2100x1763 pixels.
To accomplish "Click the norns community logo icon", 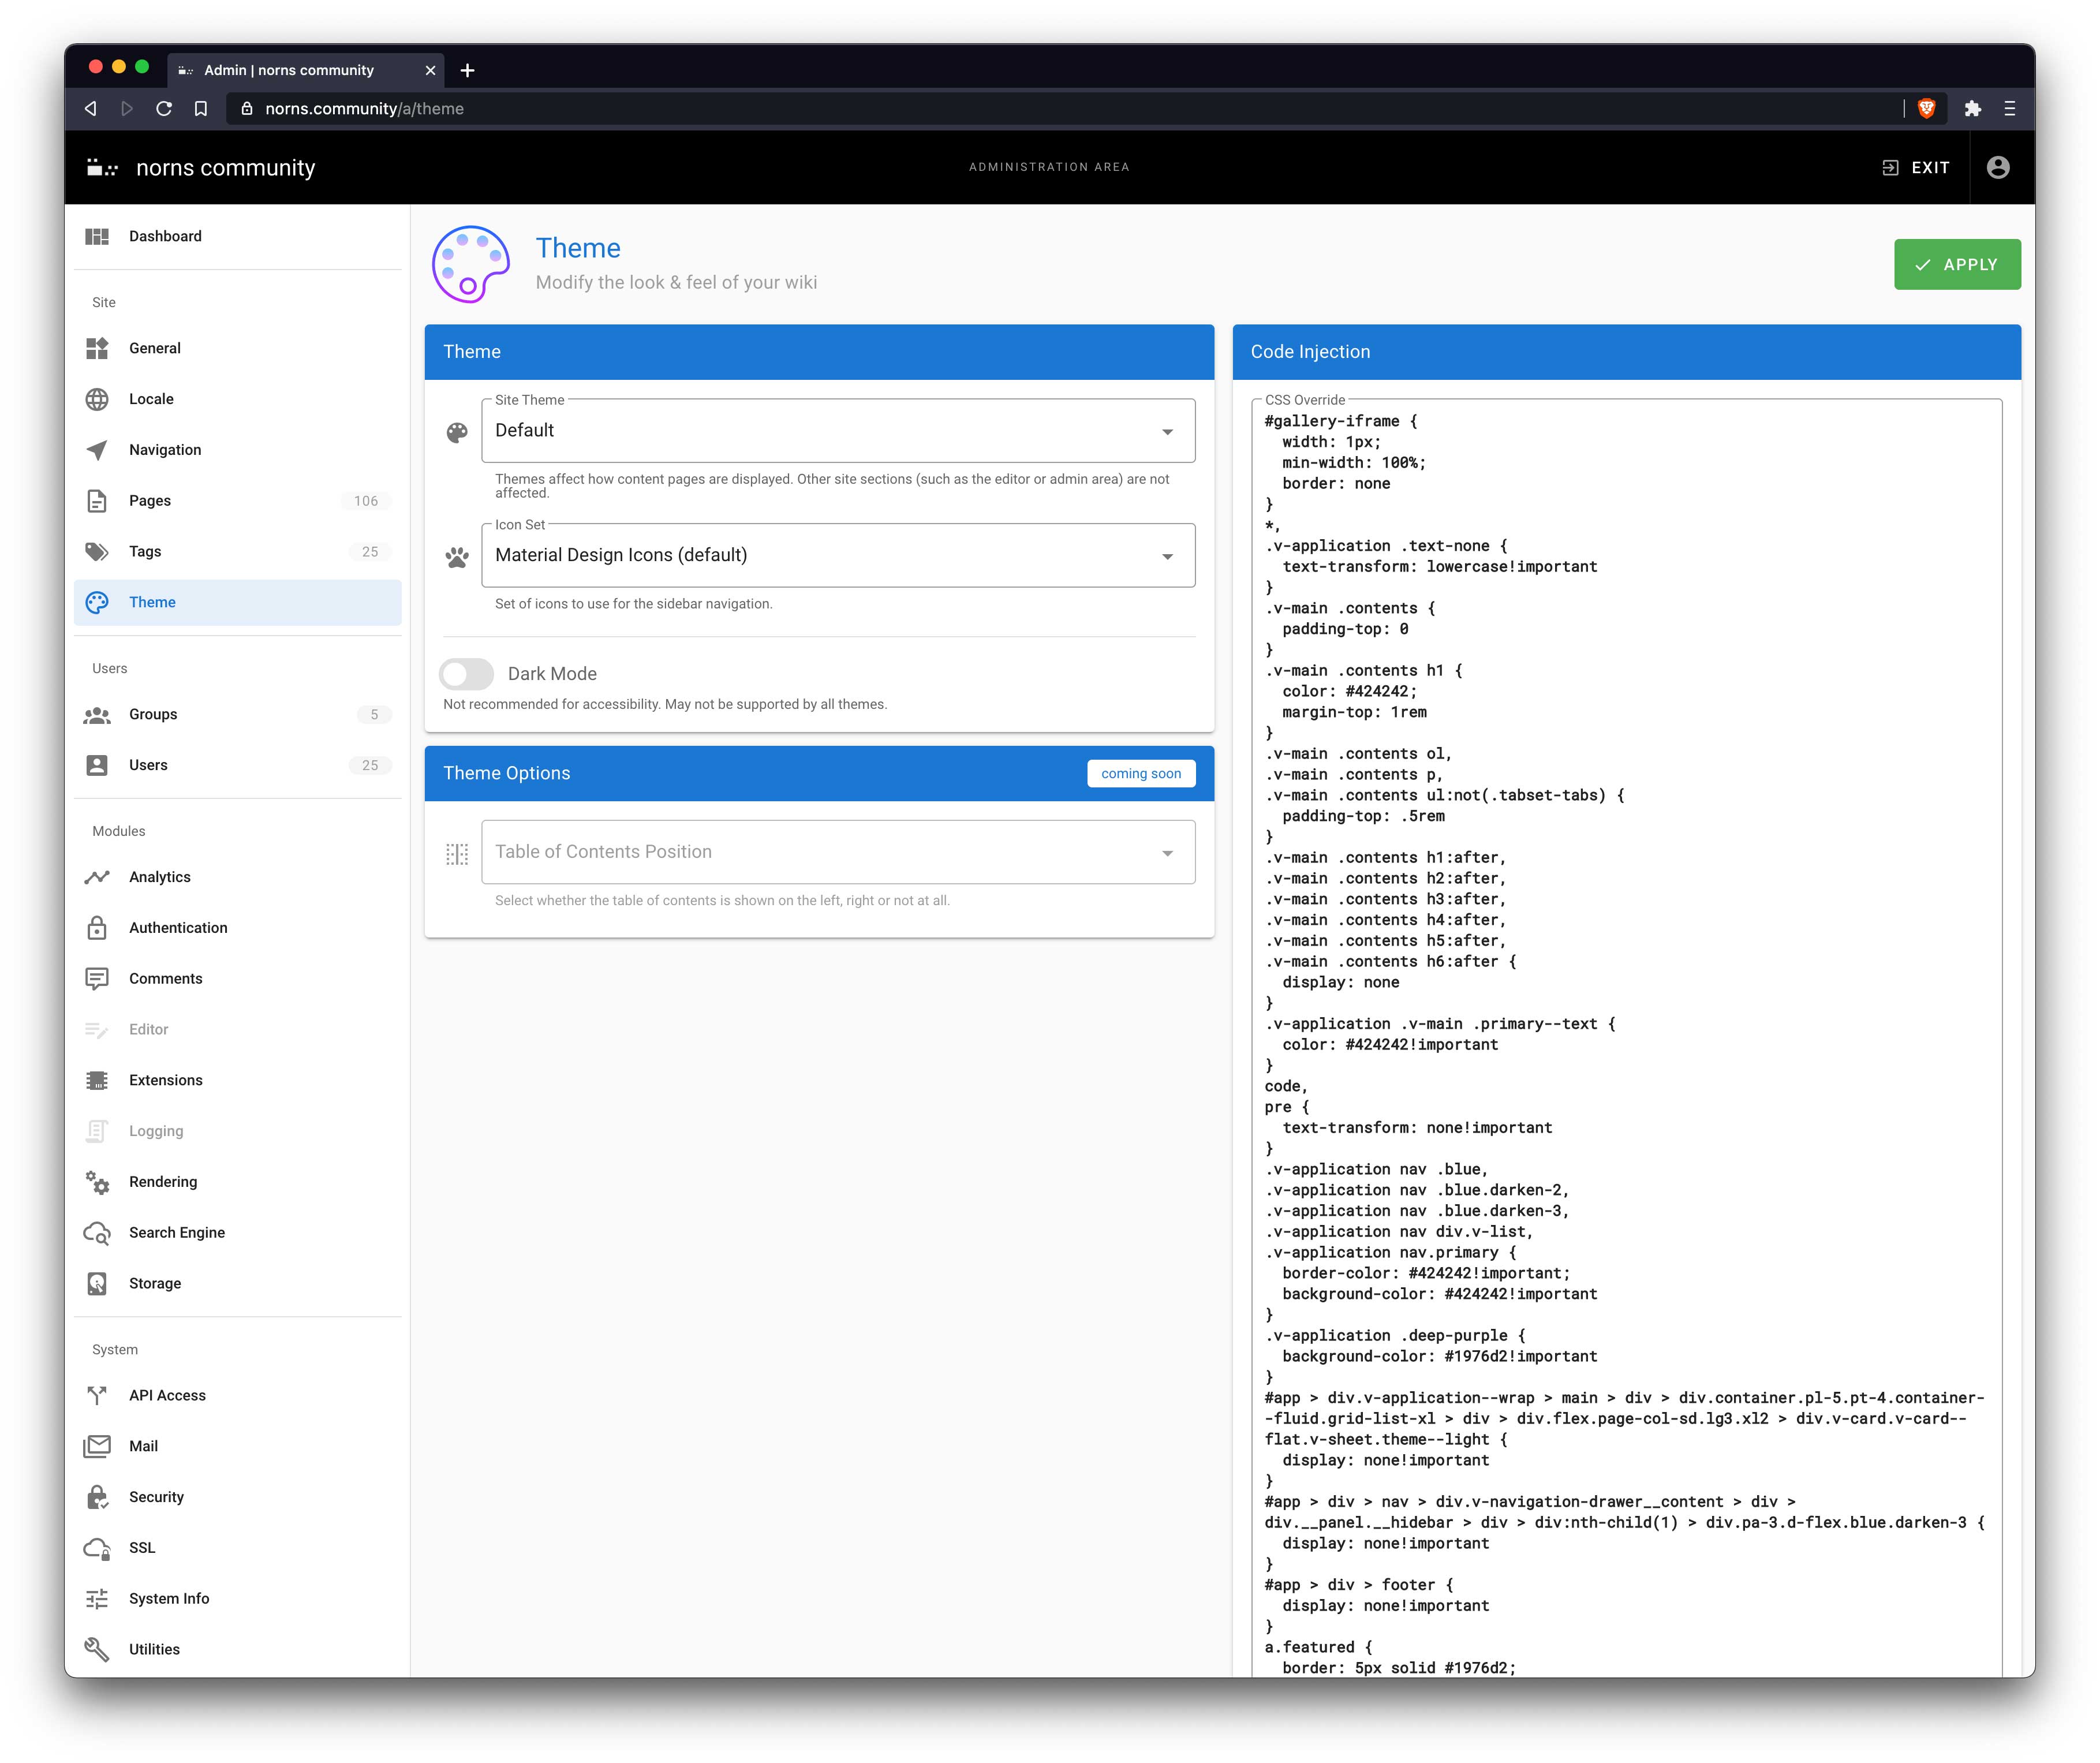I will tap(102, 168).
